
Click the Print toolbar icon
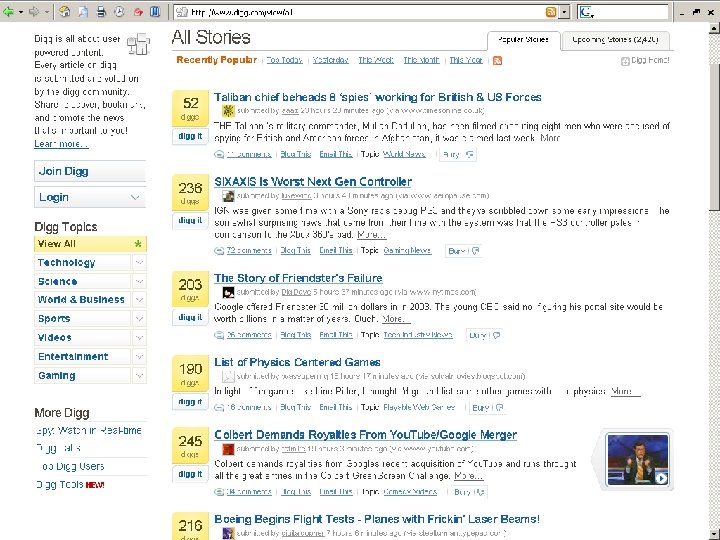(101, 12)
